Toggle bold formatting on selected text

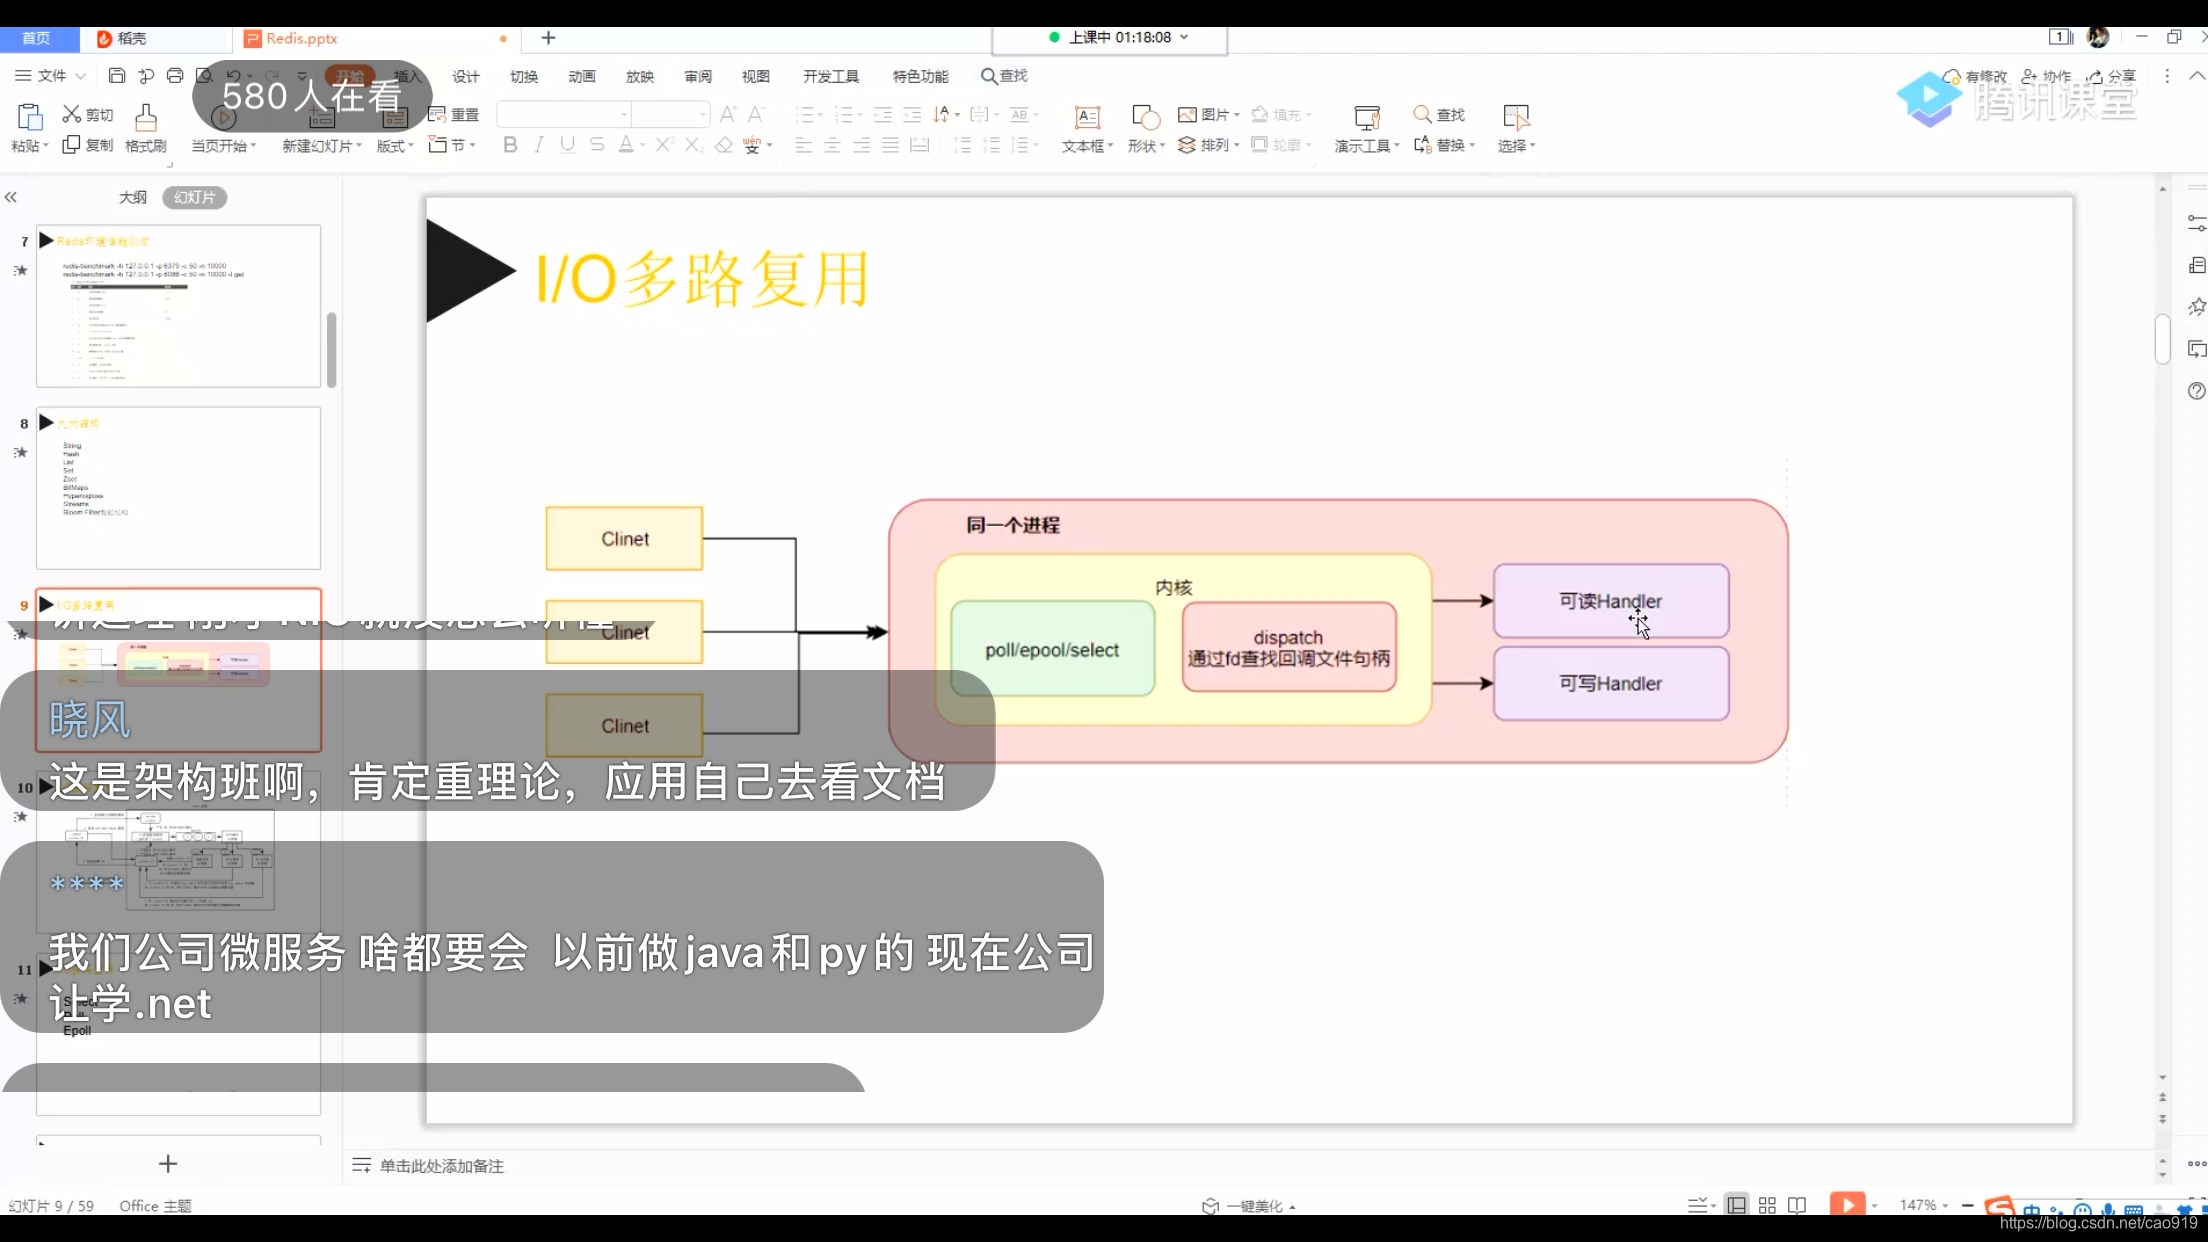[x=510, y=145]
